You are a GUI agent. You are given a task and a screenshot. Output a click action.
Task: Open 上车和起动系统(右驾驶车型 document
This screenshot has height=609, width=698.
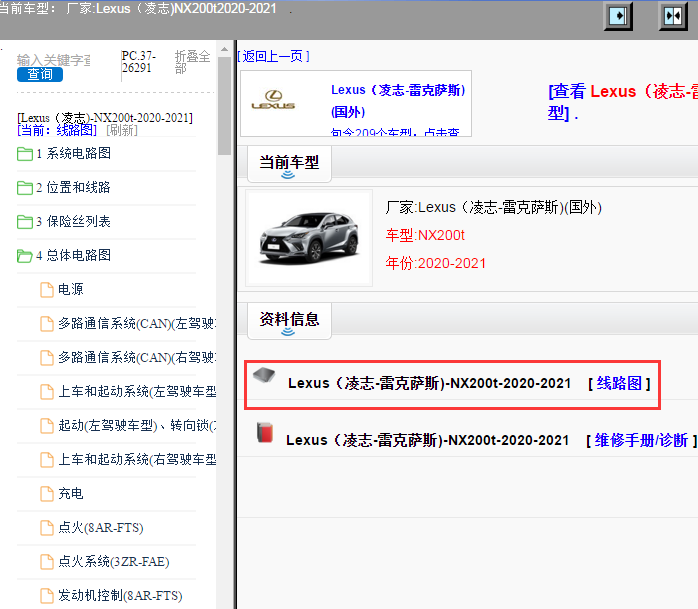137,459
